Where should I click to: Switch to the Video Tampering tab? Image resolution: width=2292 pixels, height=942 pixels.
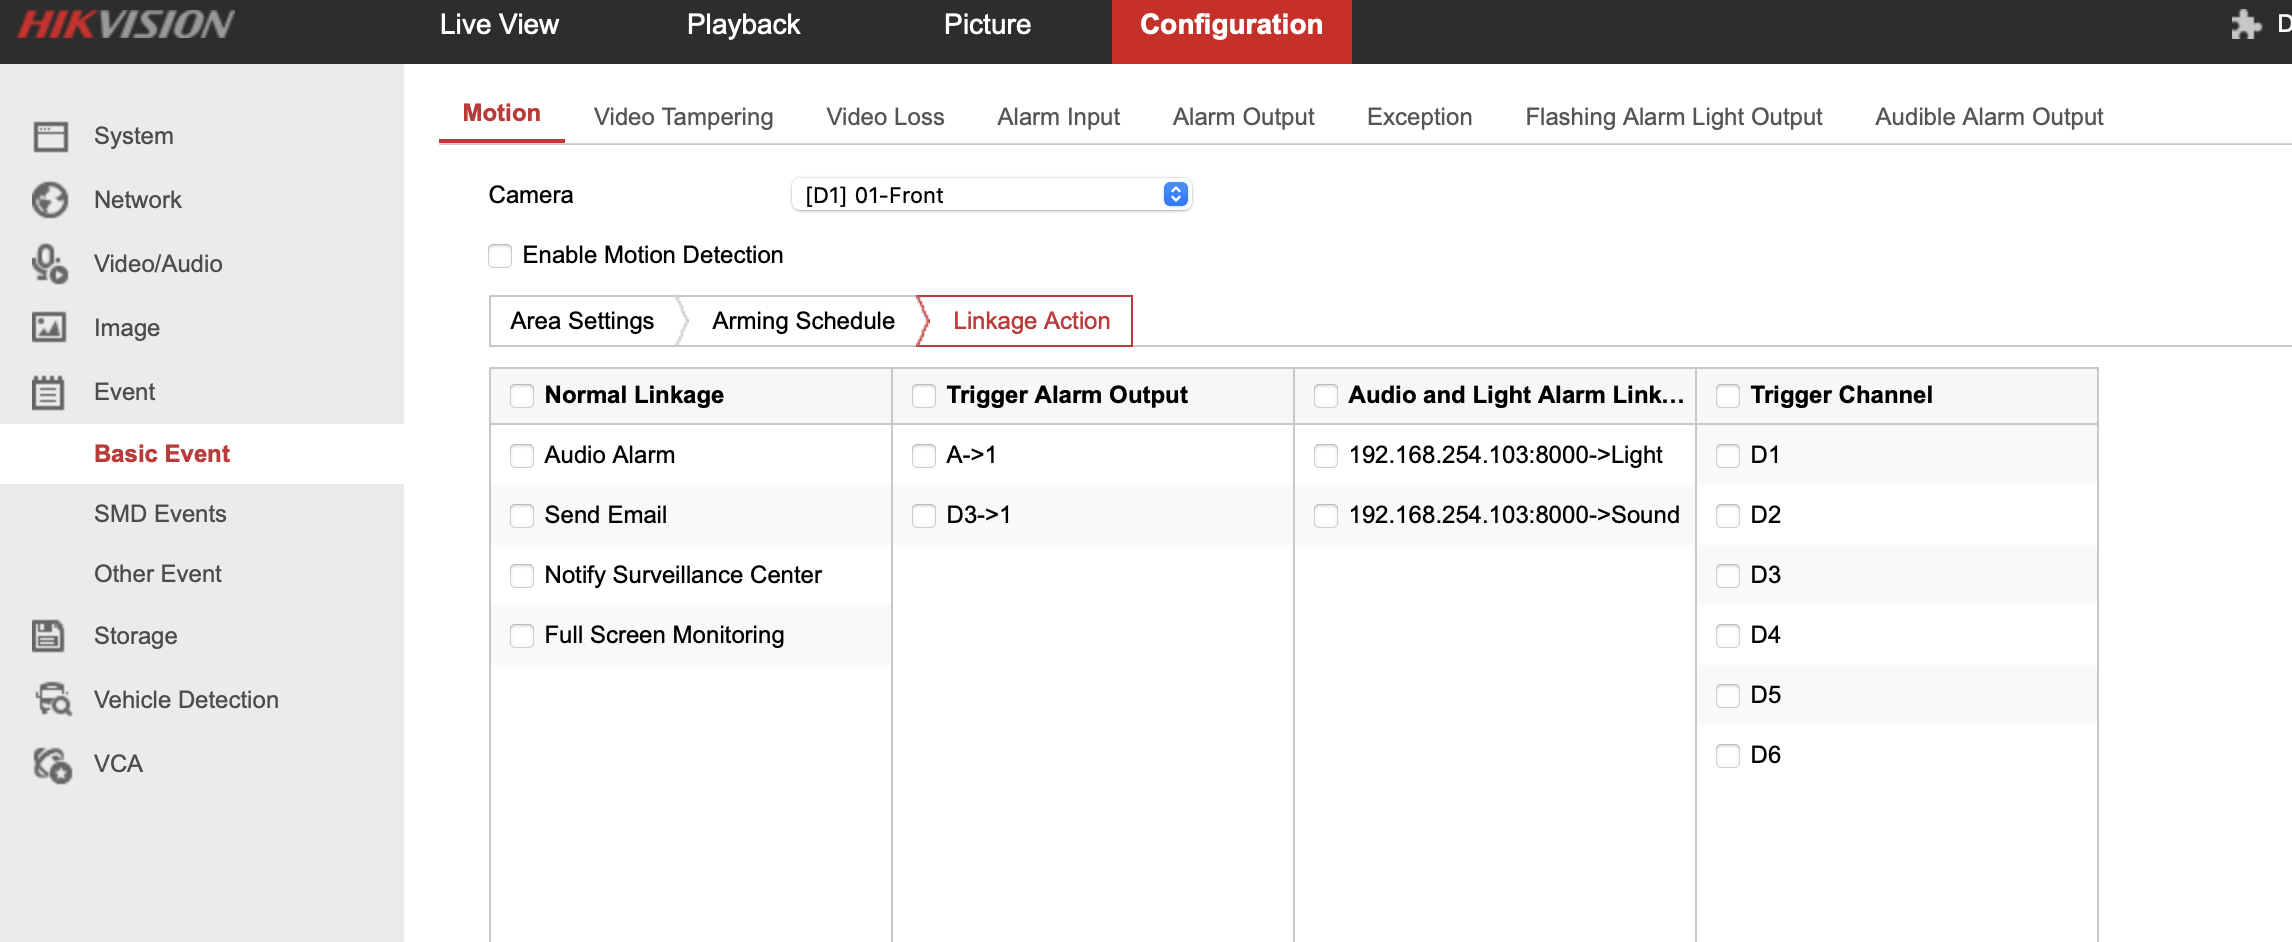point(683,116)
